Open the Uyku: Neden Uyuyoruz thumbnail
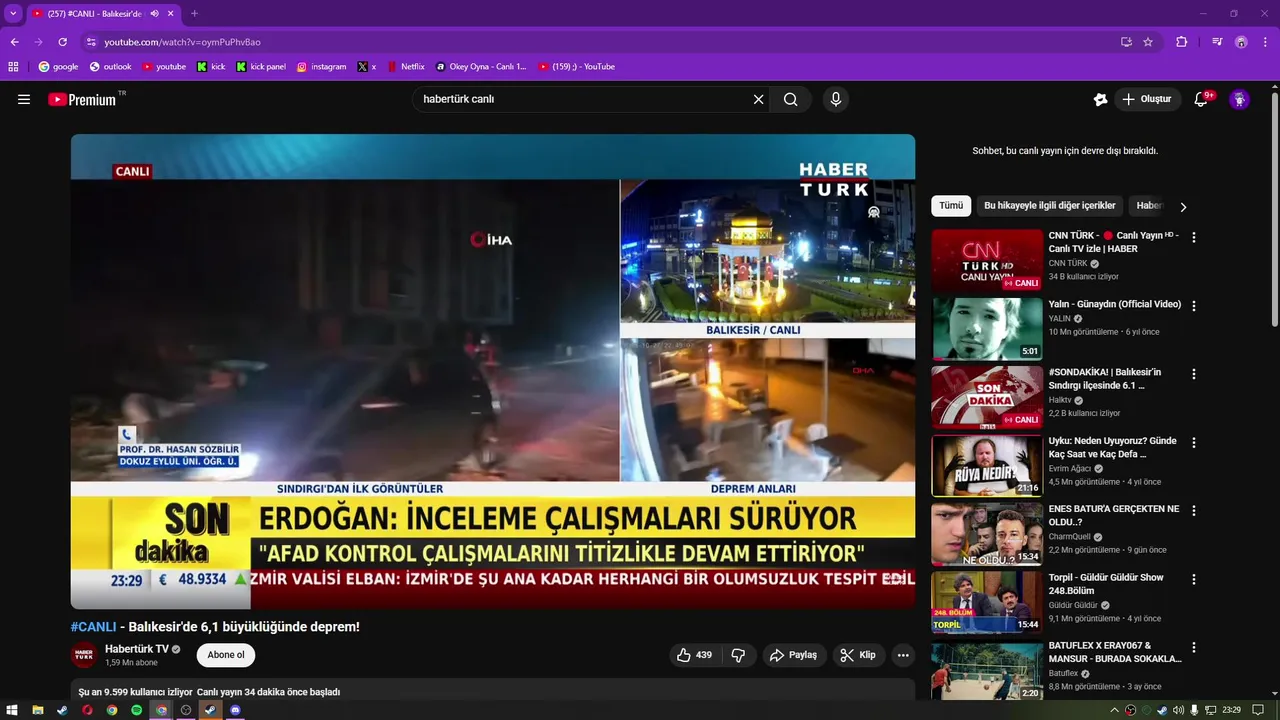Image resolution: width=1280 pixels, height=720 pixels. click(987, 465)
